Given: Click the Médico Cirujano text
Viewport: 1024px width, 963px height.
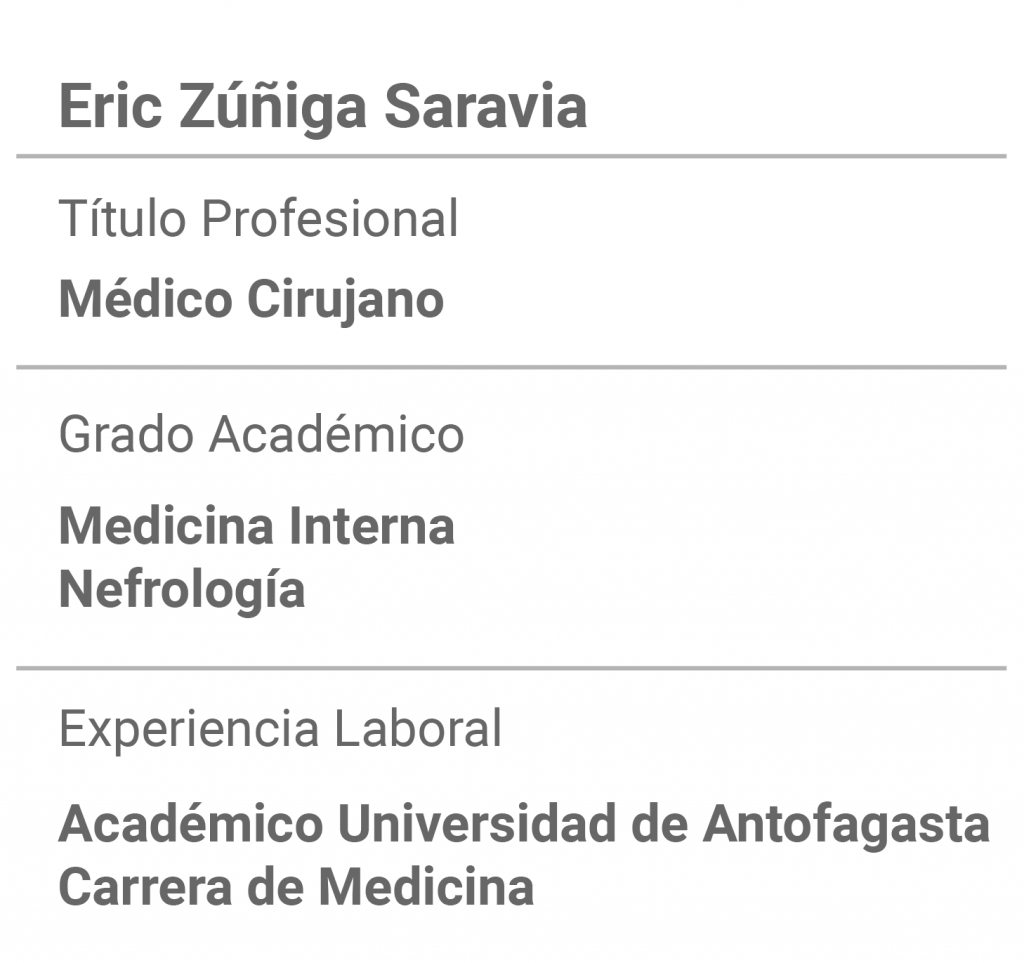Looking at the screenshot, I should (x=251, y=300).
